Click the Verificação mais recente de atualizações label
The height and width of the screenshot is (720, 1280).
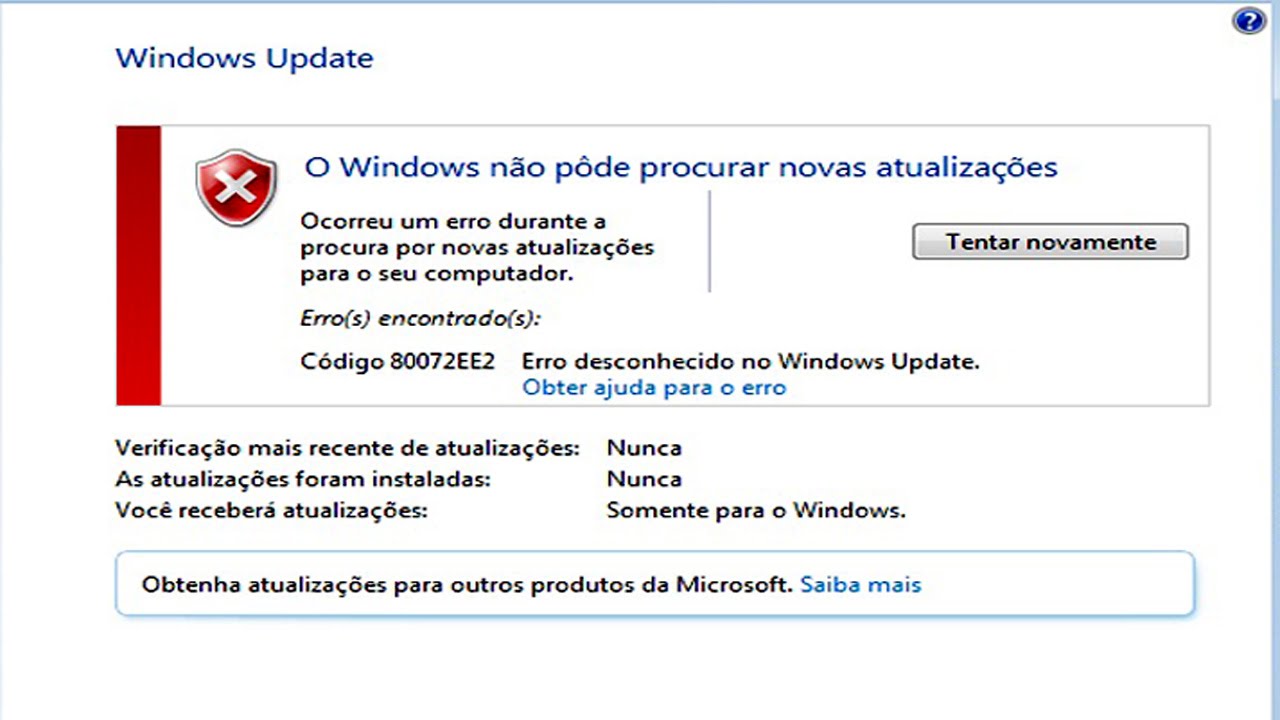(x=347, y=448)
